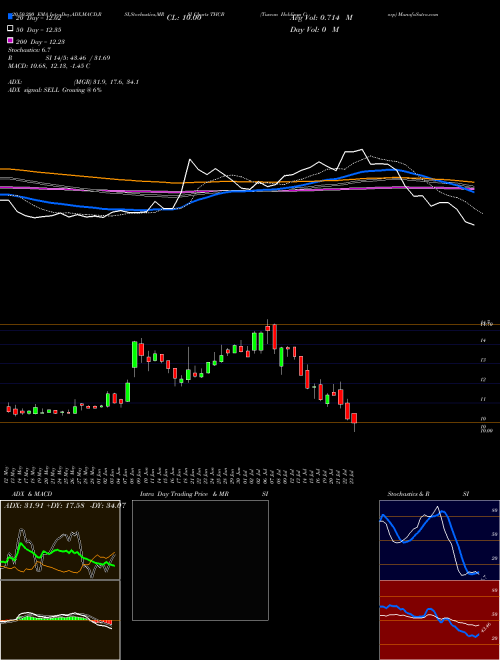Click the 'Intra Day Trading Price & MRSI' title
500x660 pixels.
click(204, 494)
